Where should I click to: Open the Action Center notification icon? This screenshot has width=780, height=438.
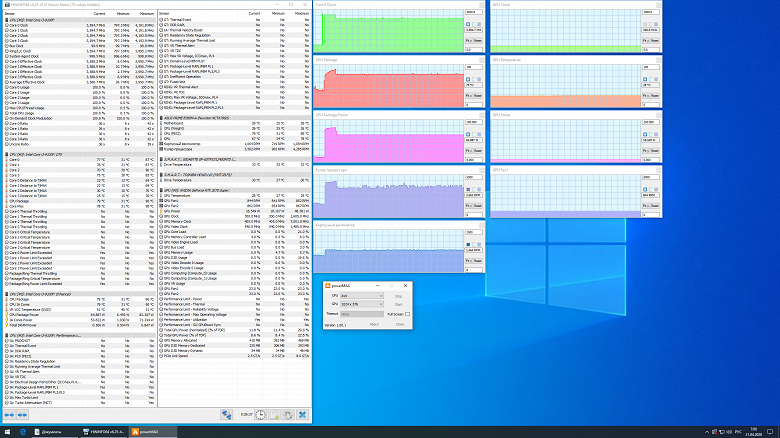(x=770, y=432)
